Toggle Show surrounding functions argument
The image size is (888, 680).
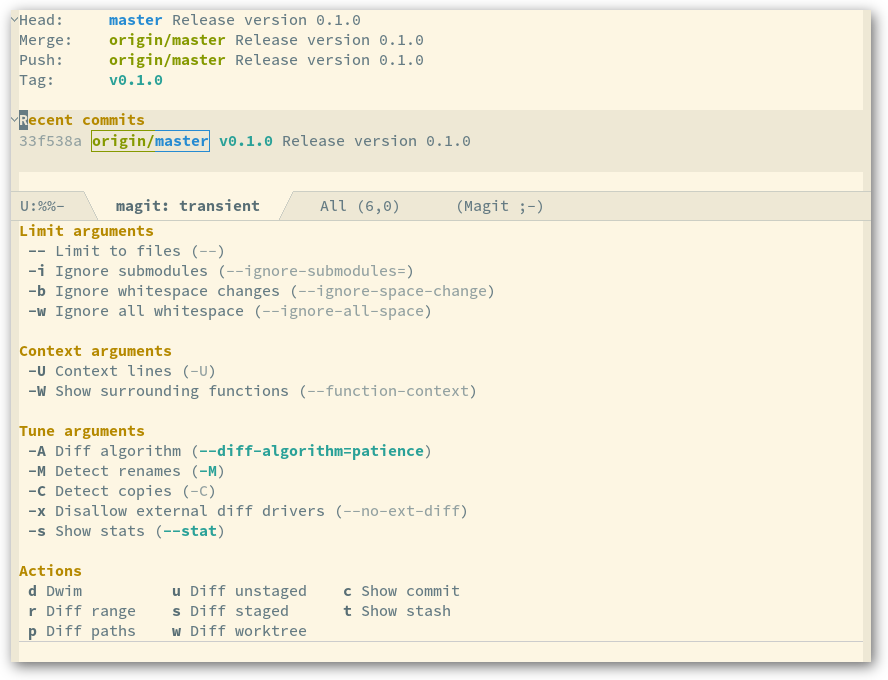coord(253,391)
